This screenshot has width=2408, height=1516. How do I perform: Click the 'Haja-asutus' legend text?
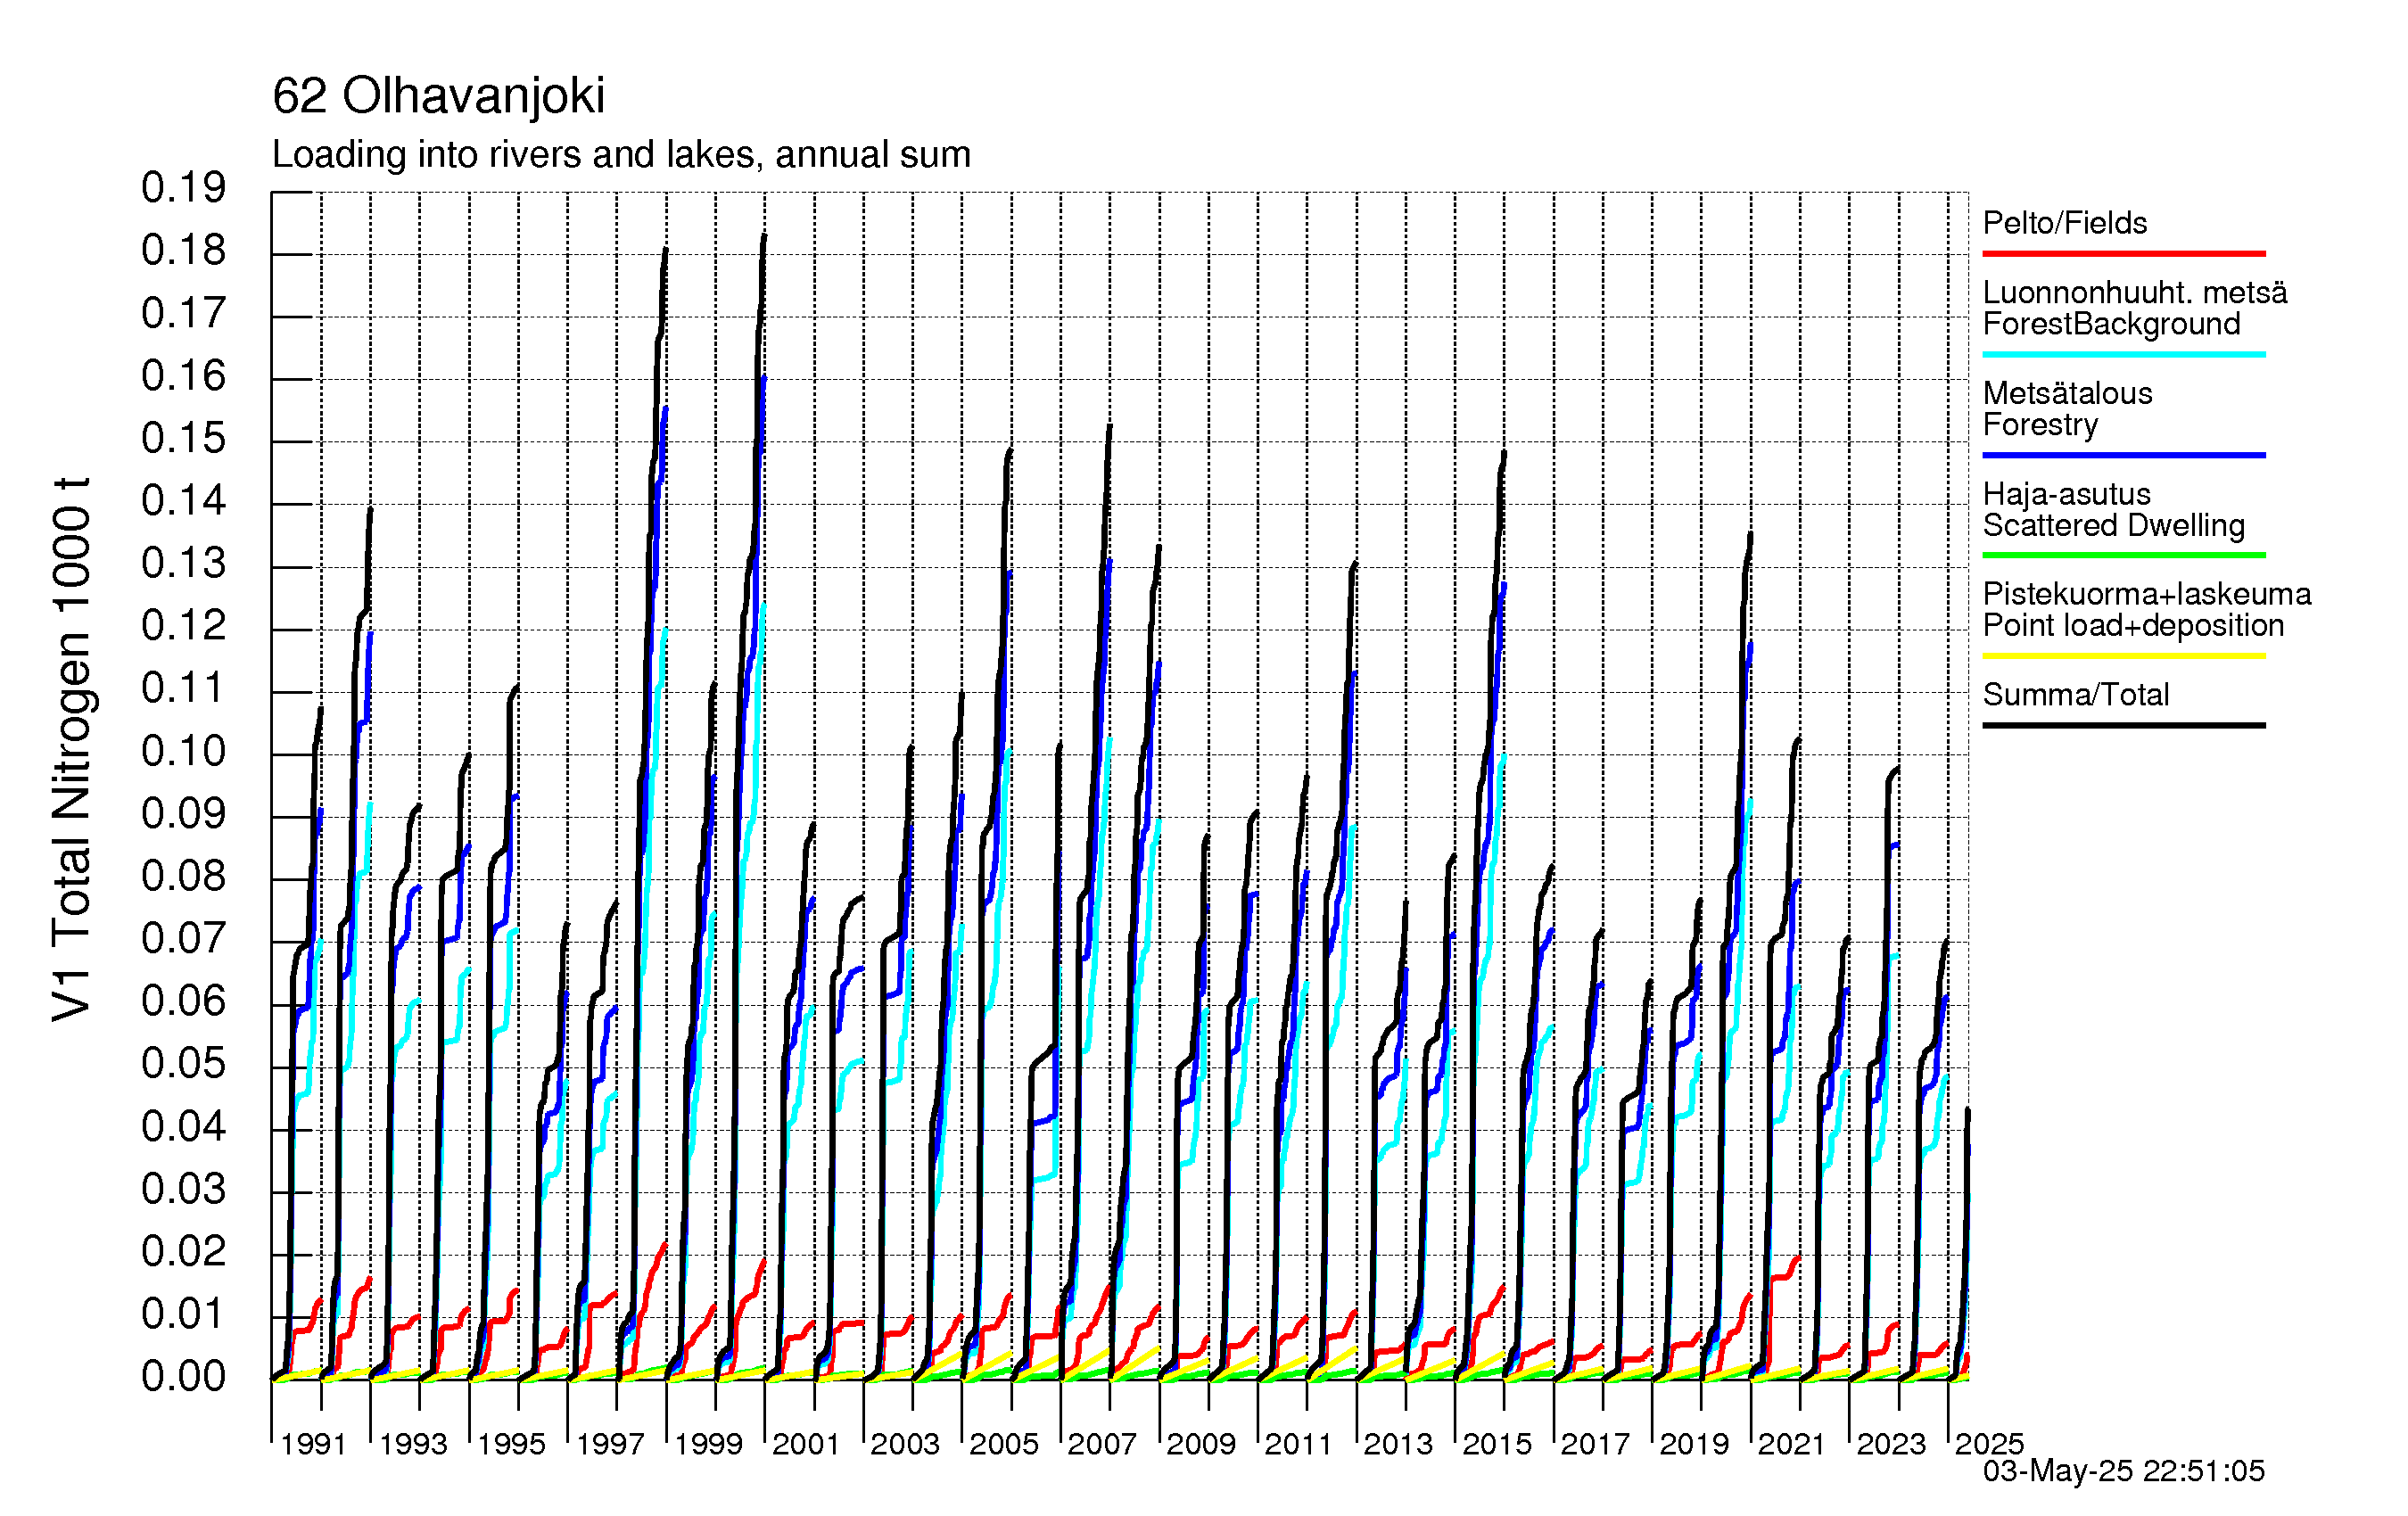pyautogui.click(x=2066, y=494)
